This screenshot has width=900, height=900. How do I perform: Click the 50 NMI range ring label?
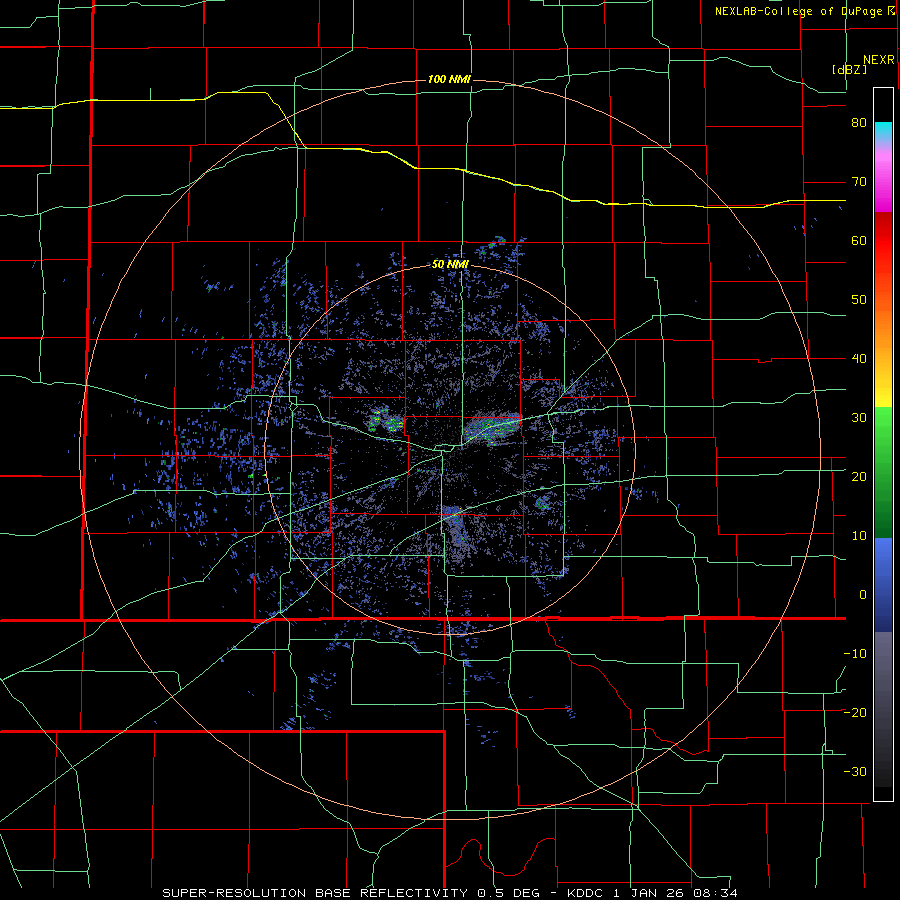pyautogui.click(x=450, y=264)
